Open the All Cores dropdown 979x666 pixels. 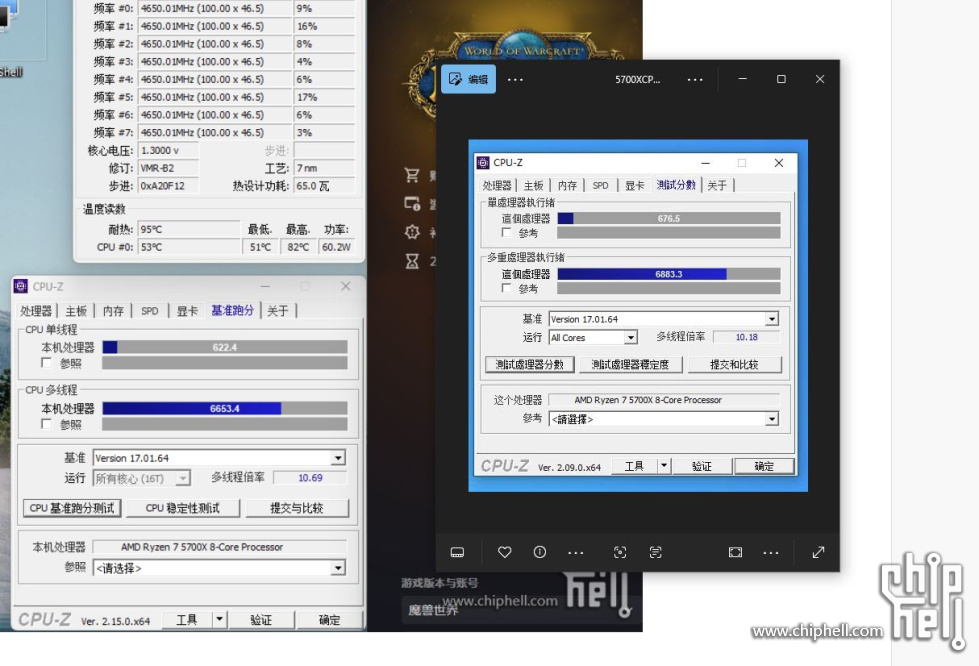click(631, 337)
